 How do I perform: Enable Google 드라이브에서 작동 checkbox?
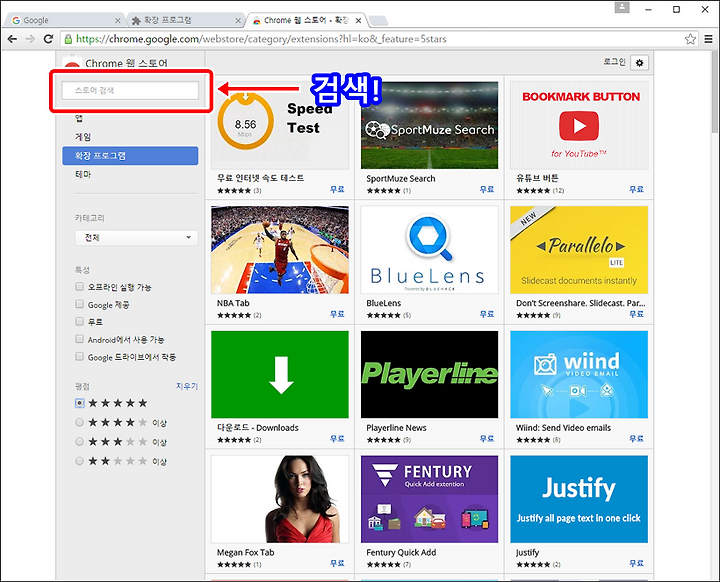[x=79, y=357]
